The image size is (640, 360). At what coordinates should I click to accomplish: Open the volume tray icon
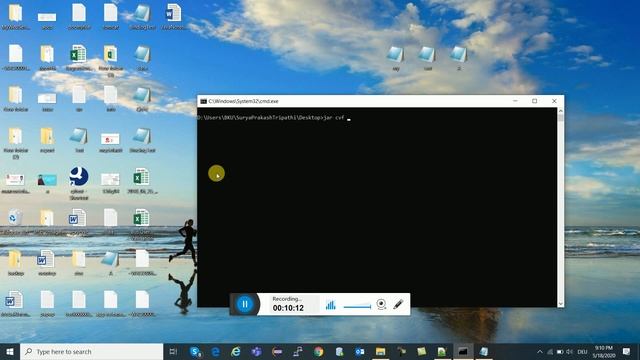point(570,352)
